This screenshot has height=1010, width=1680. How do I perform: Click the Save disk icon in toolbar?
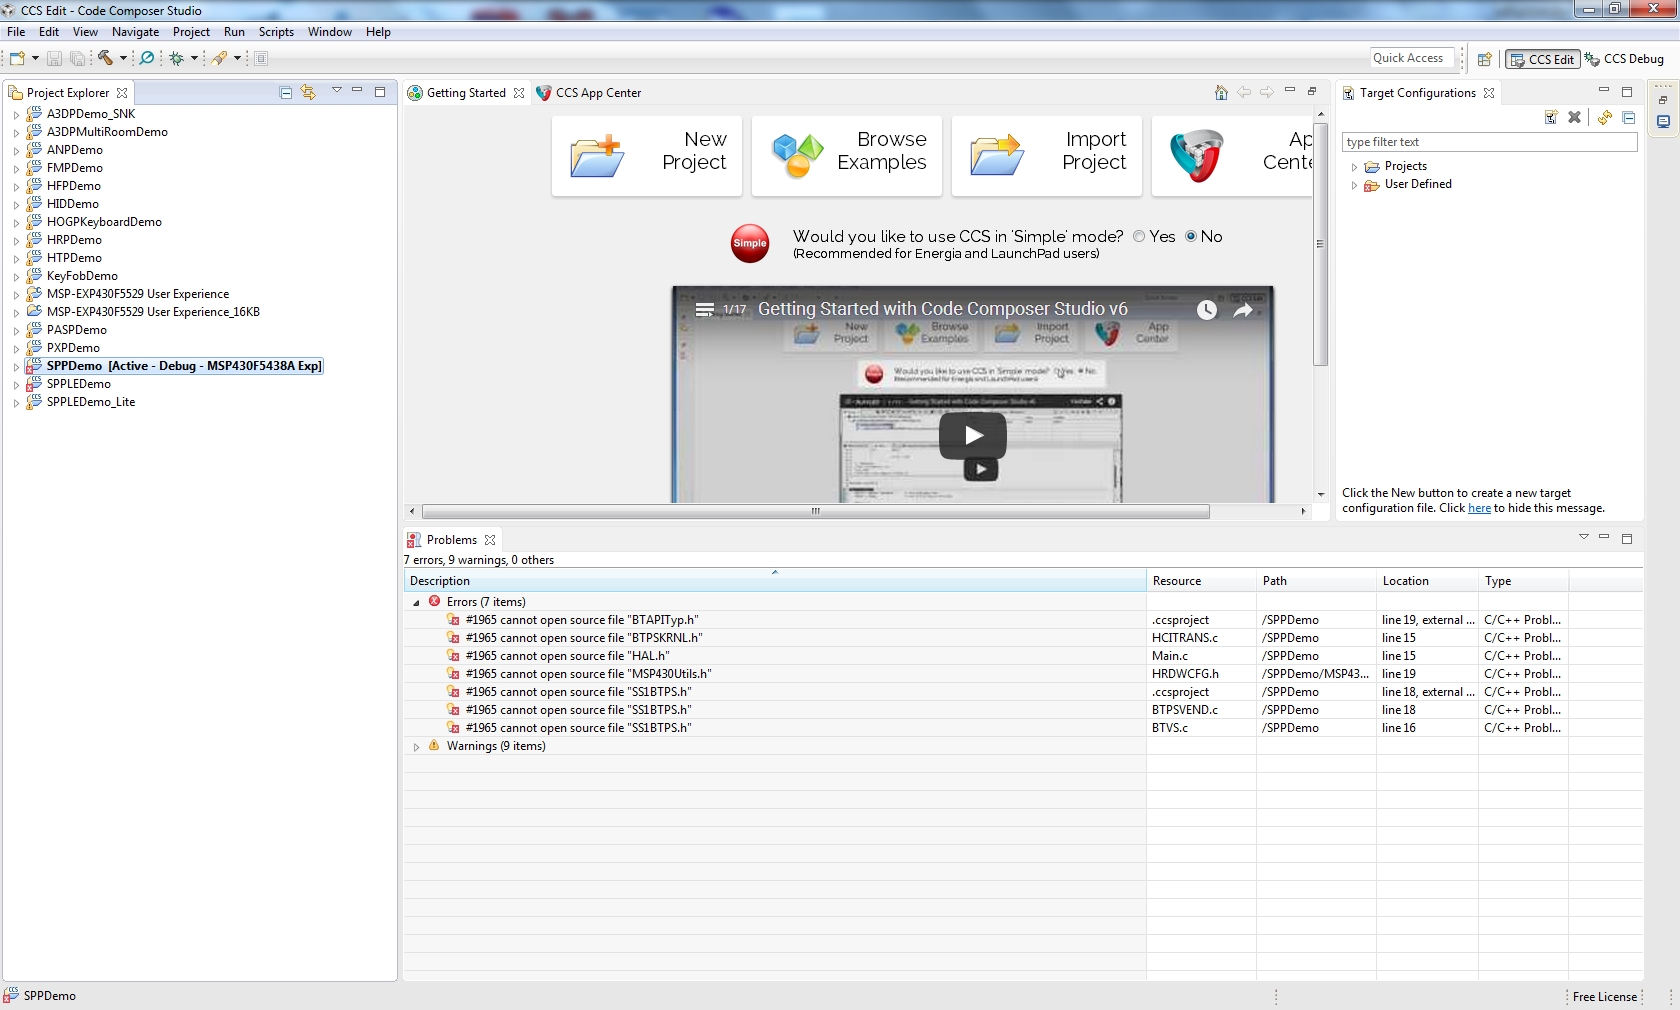point(54,58)
